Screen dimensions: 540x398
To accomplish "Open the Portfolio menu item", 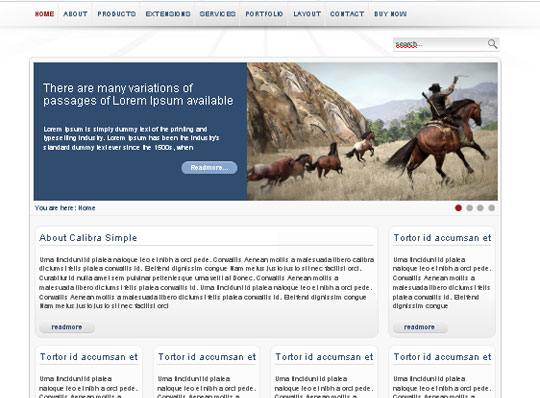I will (x=264, y=14).
